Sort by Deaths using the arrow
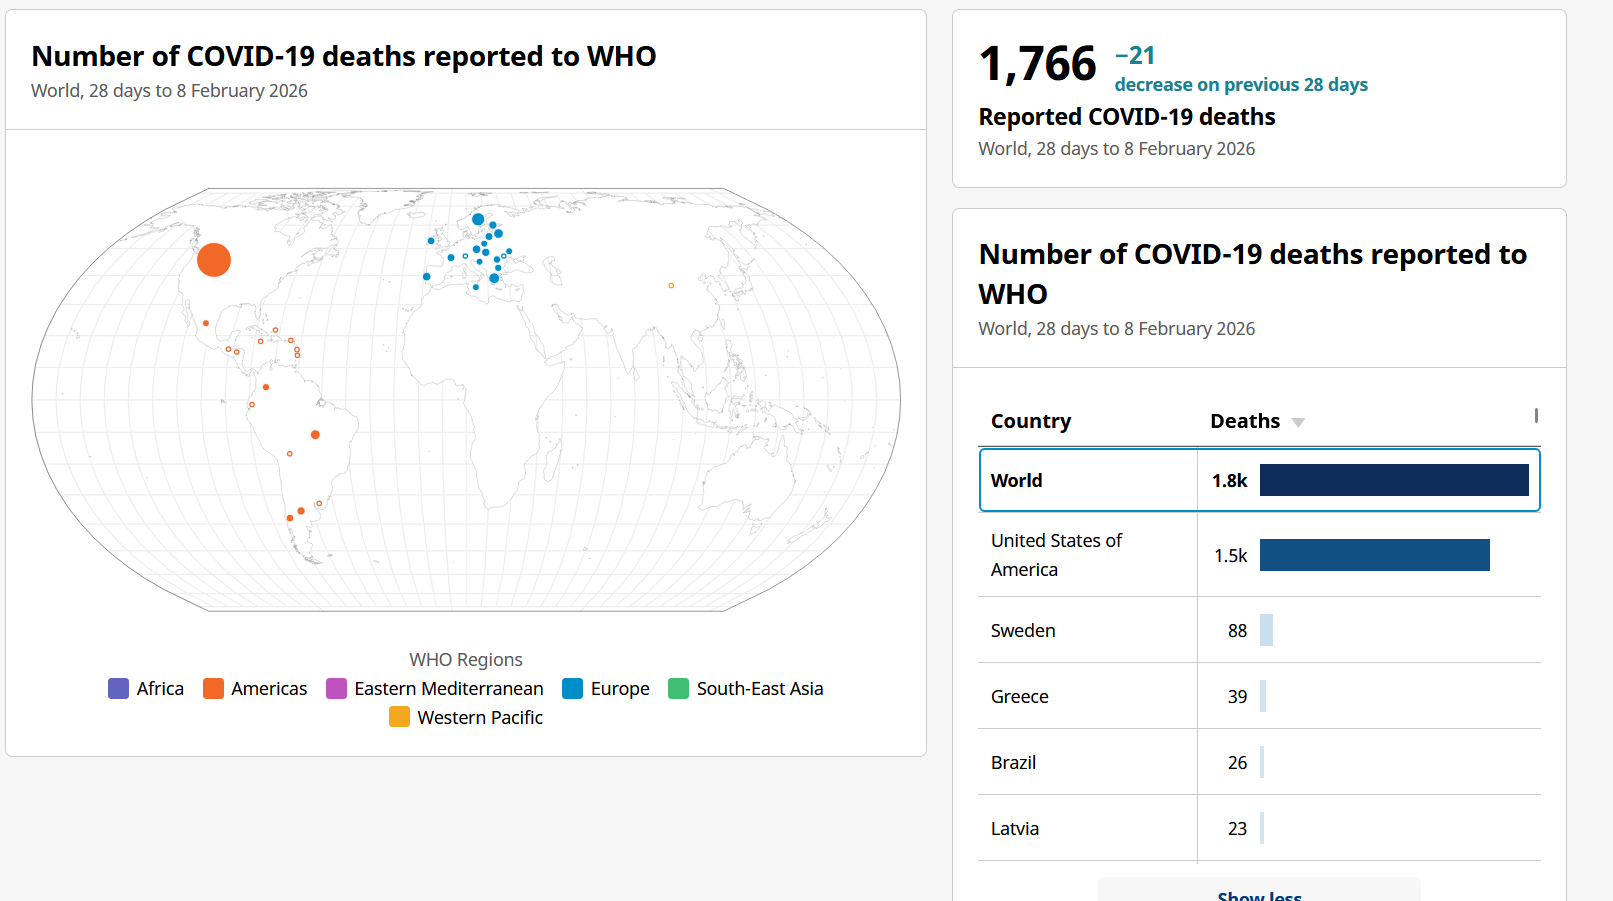1613x901 pixels. coord(1298,423)
